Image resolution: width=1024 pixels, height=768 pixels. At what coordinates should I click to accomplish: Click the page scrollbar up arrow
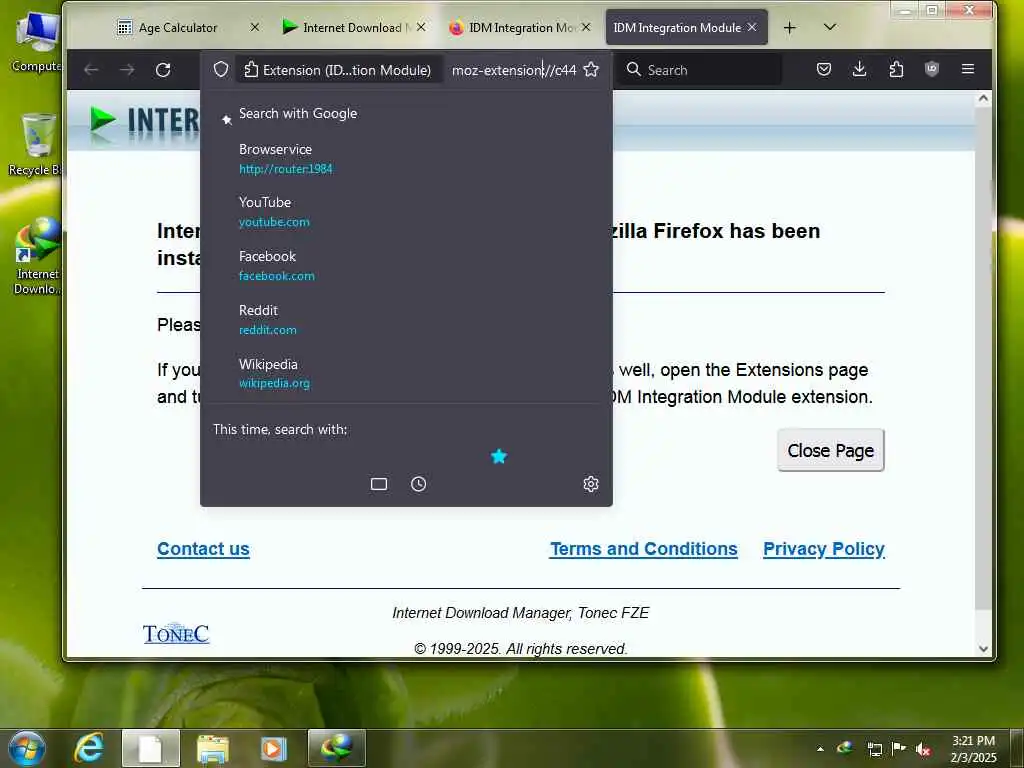983,99
